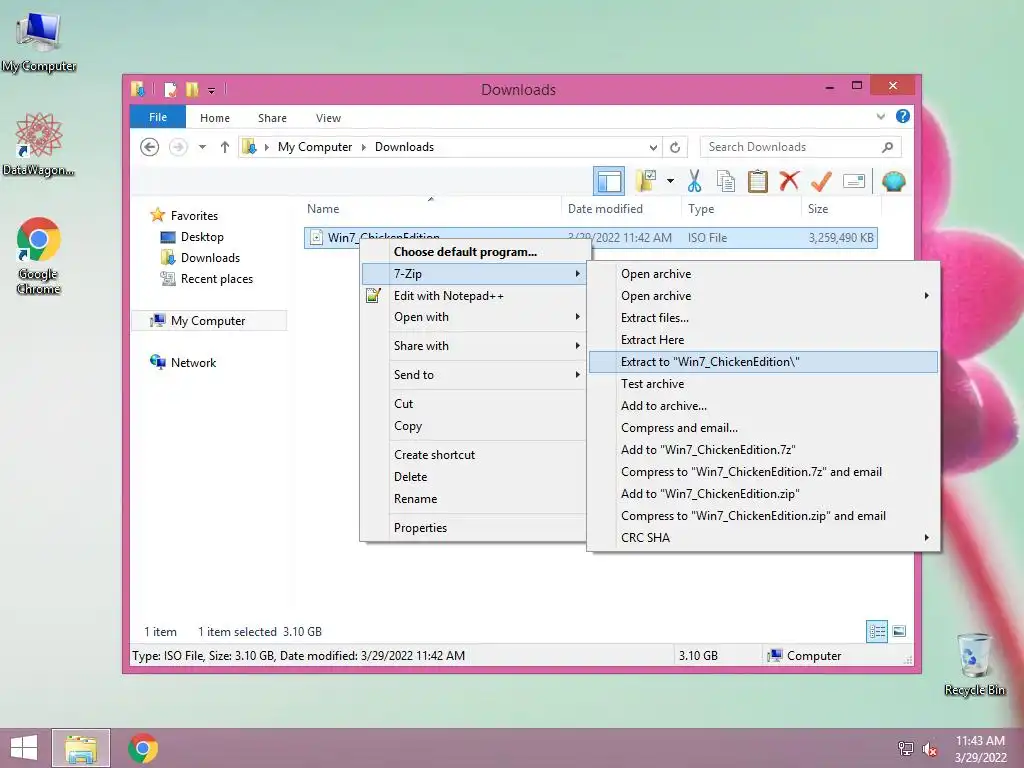Select Extract Here in 7-Zip menu
This screenshot has width=1024, height=768.
pos(763,340)
